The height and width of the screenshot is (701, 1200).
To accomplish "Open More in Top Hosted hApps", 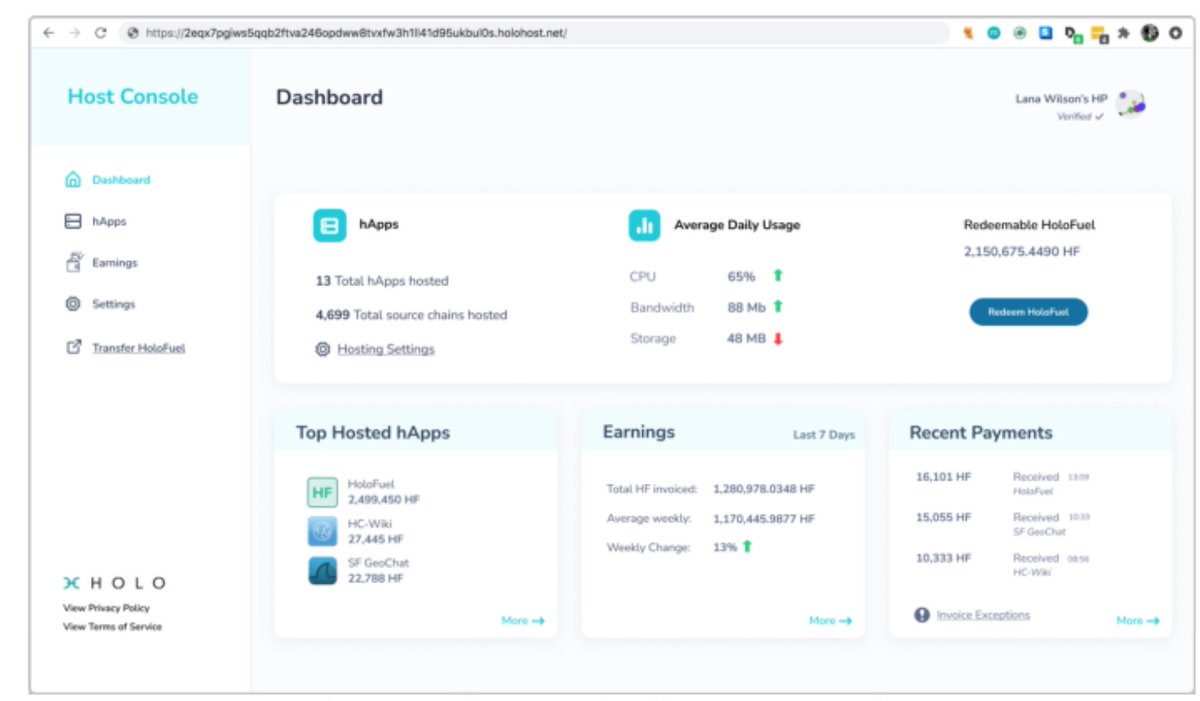I will point(523,621).
